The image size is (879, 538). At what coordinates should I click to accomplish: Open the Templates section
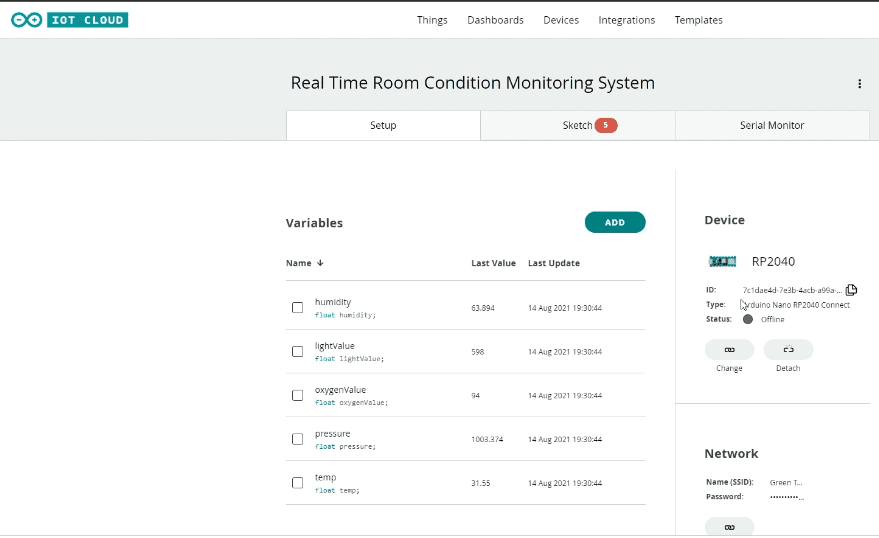698,20
